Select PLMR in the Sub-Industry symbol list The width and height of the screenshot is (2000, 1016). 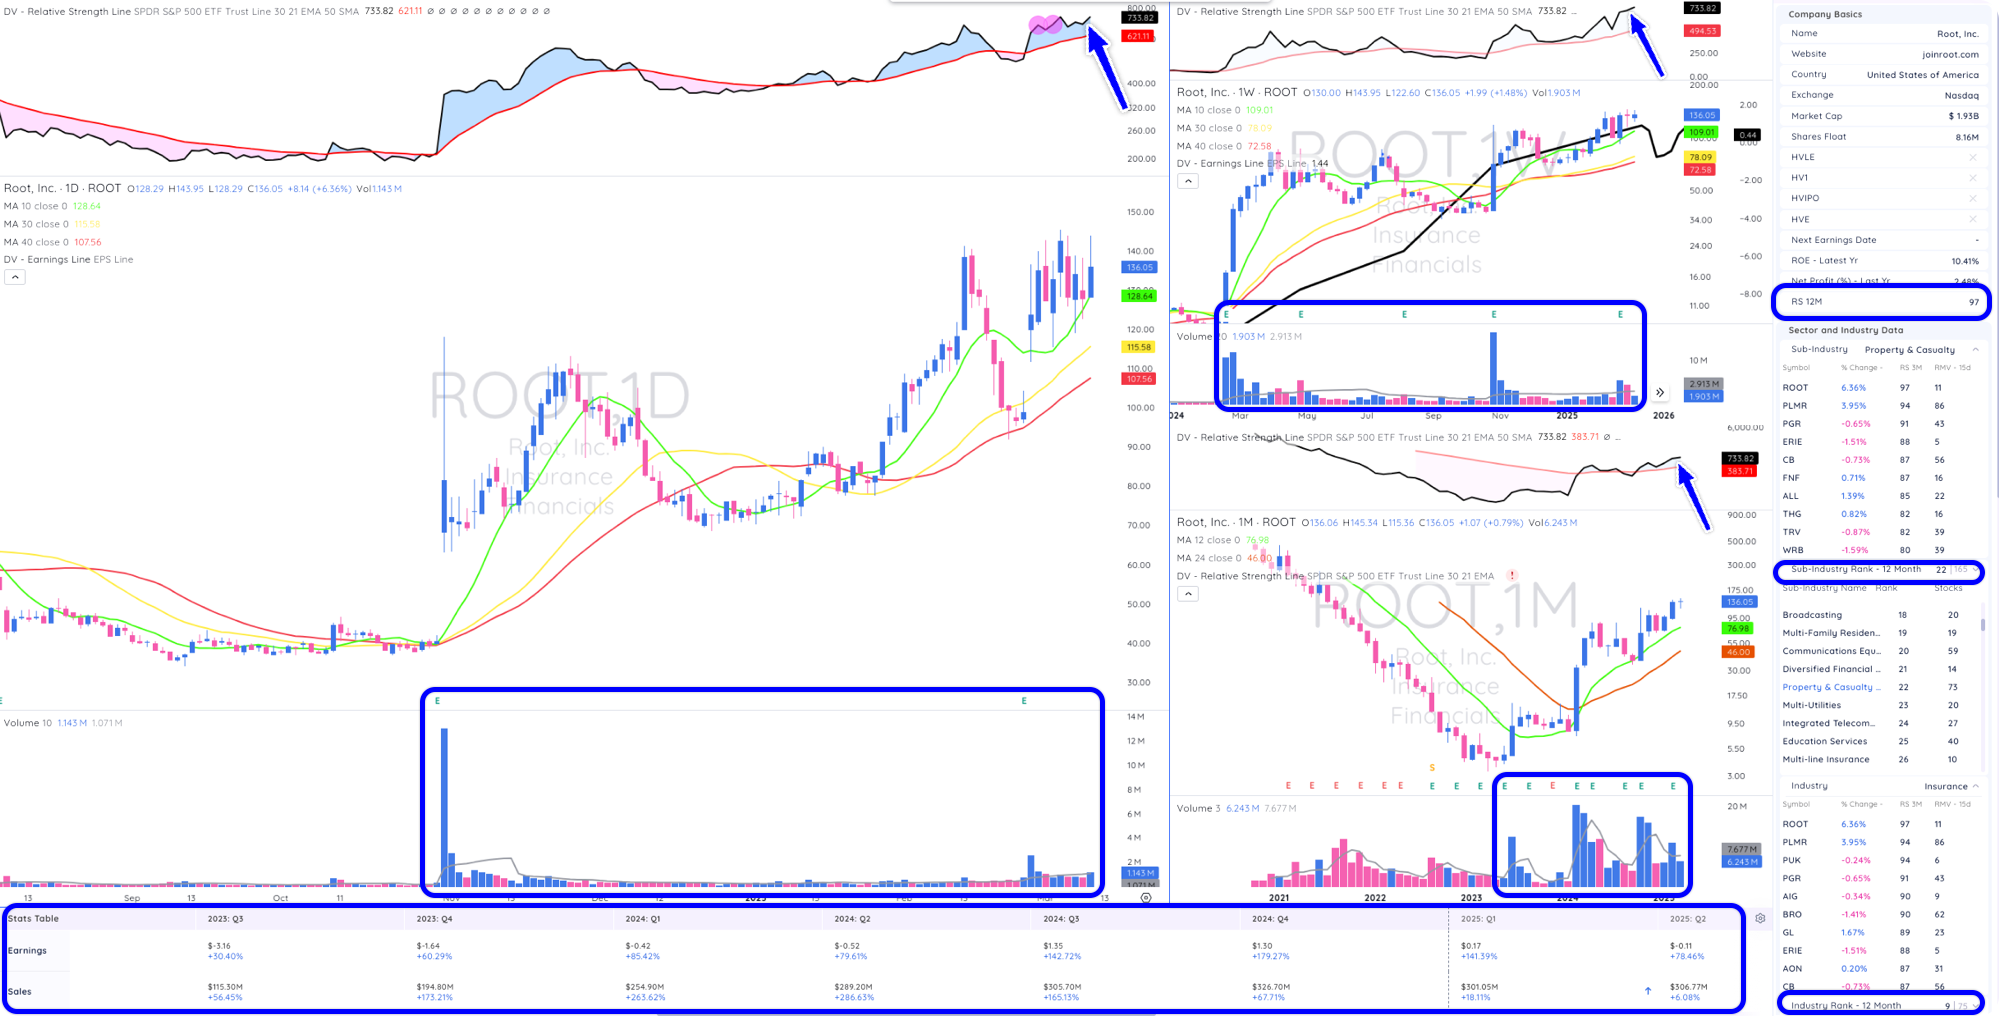pyautogui.click(x=1795, y=406)
